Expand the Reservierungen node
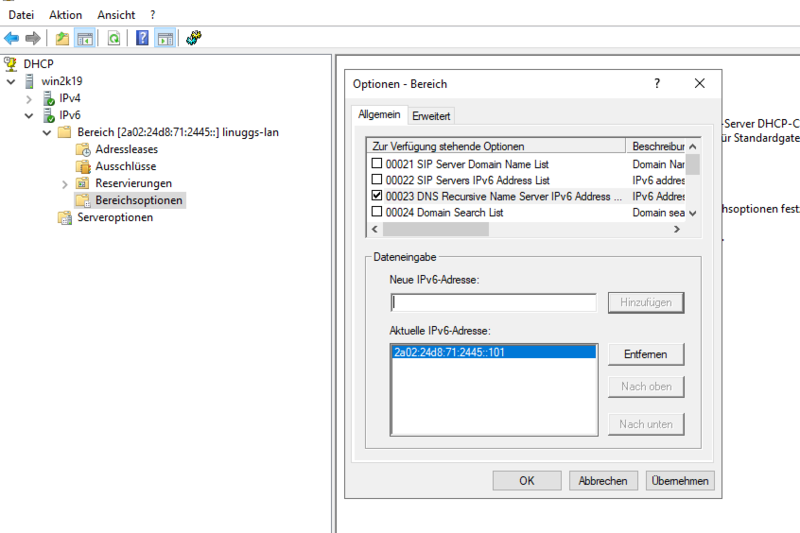The height and width of the screenshot is (533, 800). (x=65, y=184)
